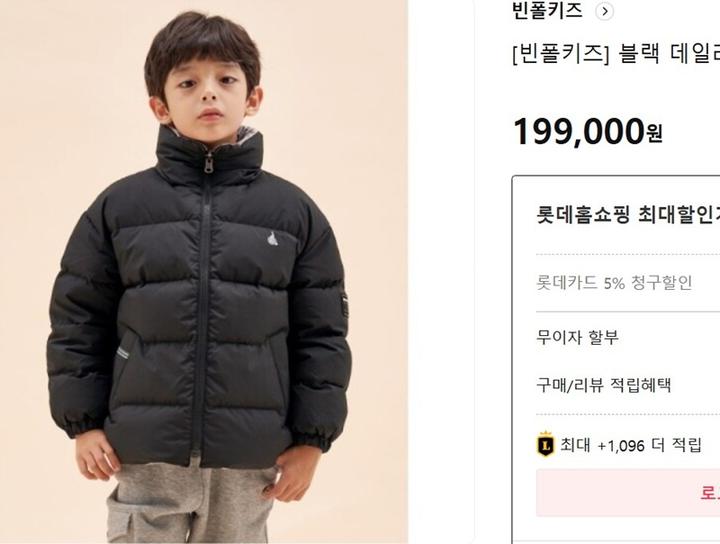Open the 빈폴키즈 brand shop link
720x544 pixels.
click(547, 11)
